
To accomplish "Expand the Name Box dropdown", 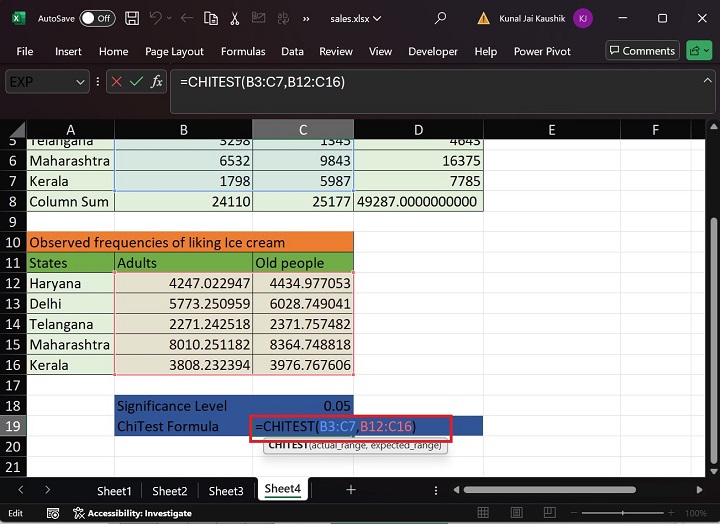I will [x=82, y=82].
